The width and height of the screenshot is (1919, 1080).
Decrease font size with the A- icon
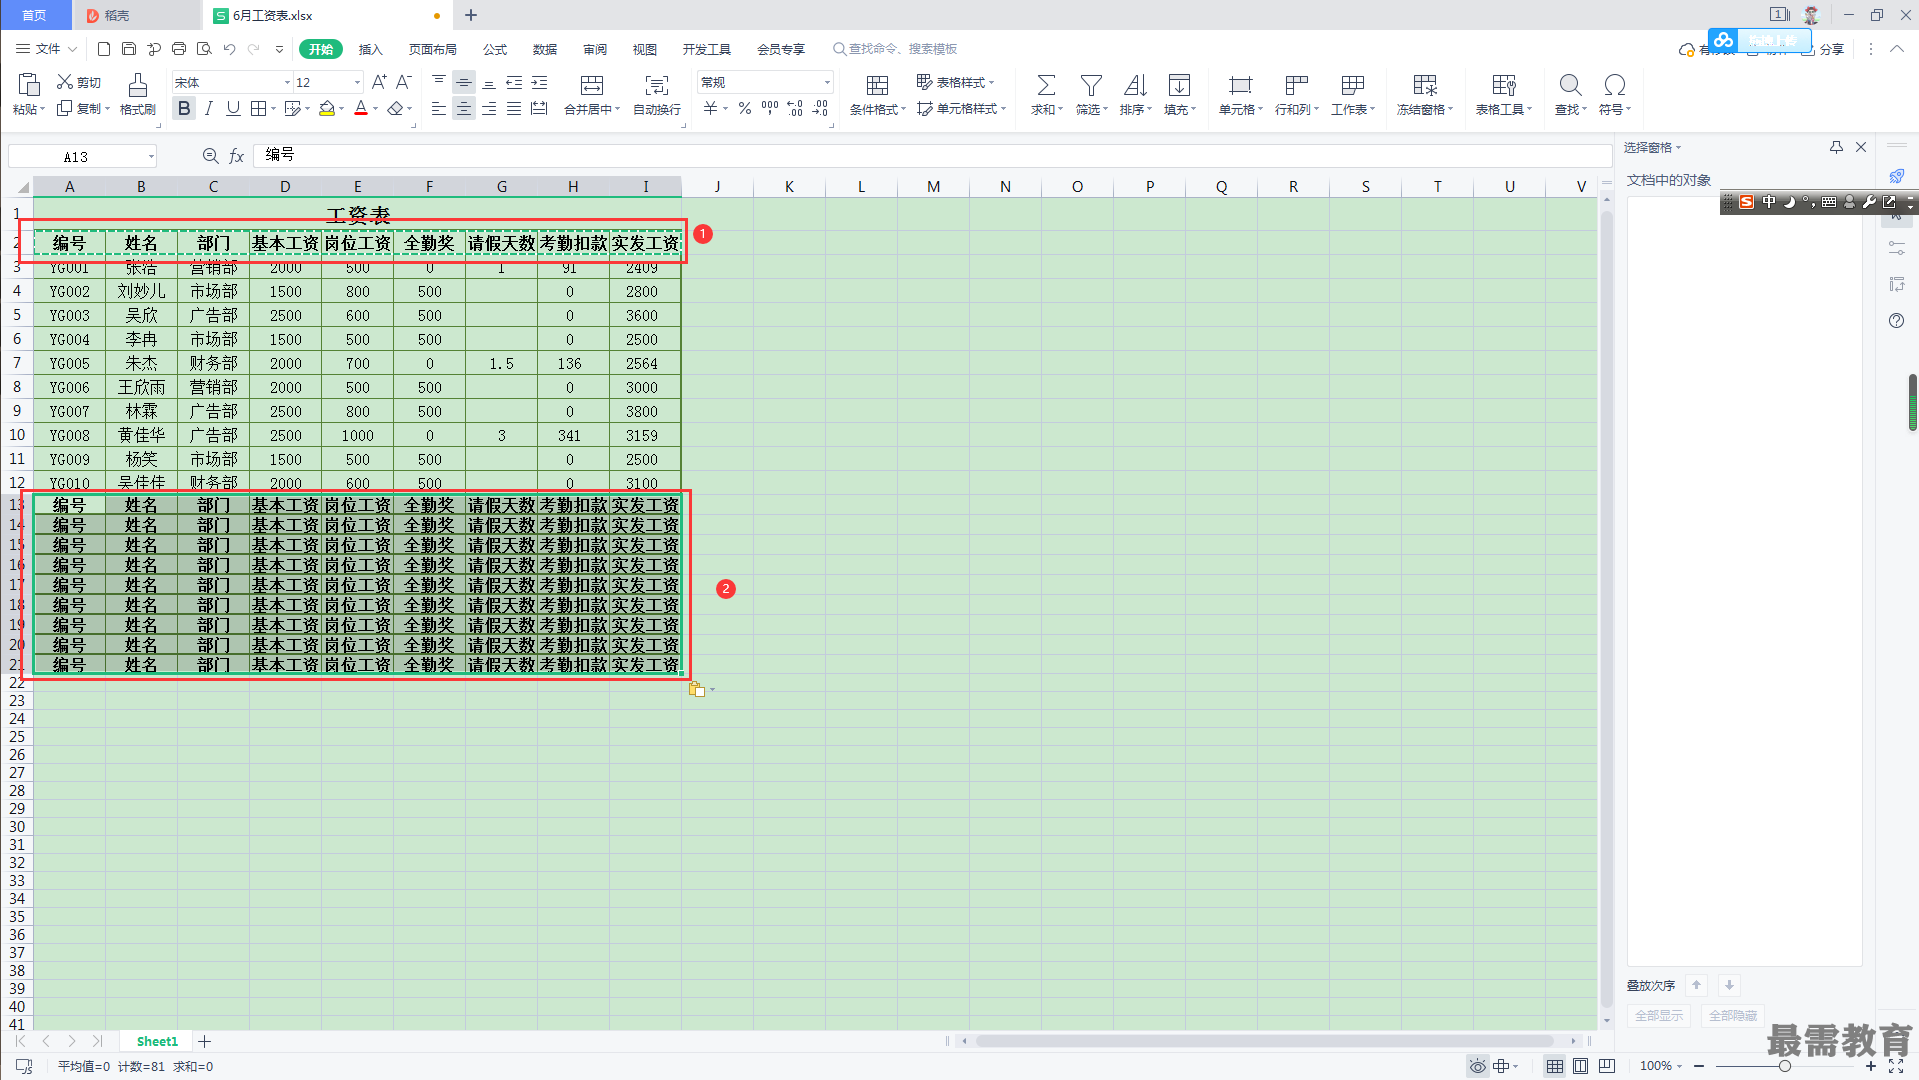pos(404,82)
